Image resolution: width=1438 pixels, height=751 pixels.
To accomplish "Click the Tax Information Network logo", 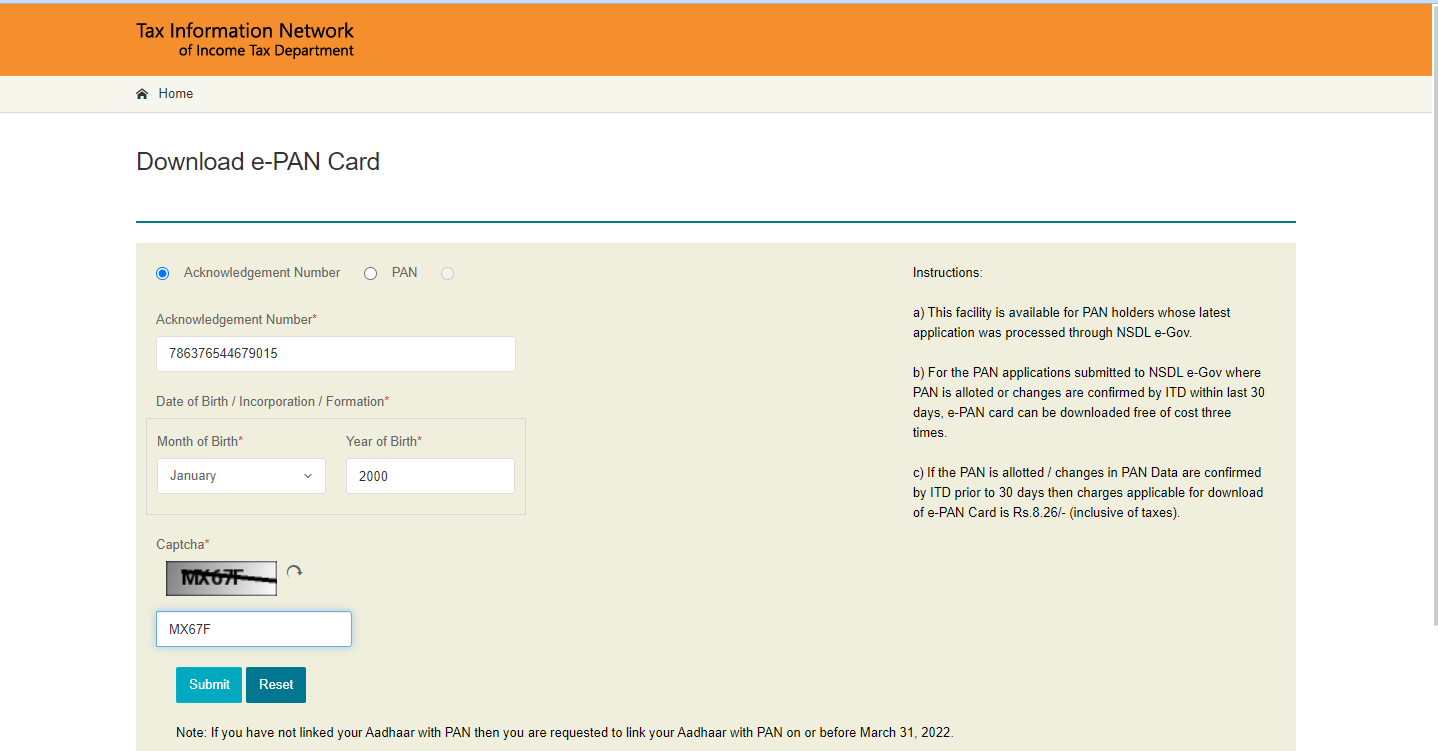I will [x=245, y=39].
